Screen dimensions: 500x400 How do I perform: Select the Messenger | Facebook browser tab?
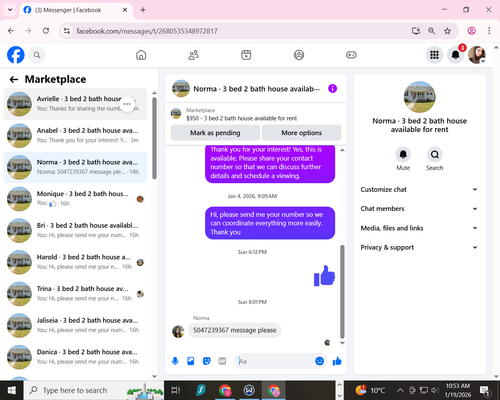tap(76, 10)
